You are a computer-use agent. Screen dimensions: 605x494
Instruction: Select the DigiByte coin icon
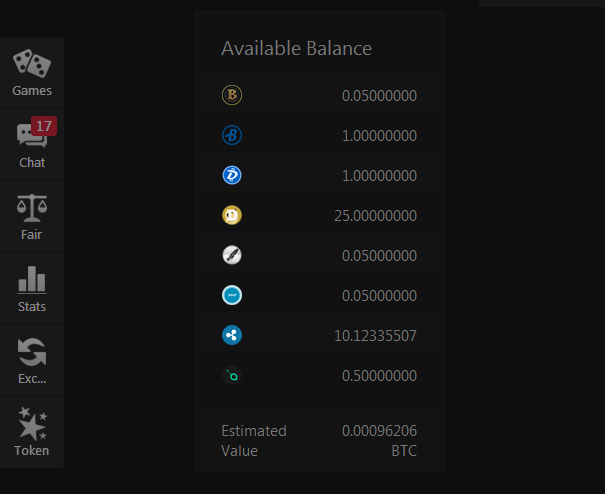pos(232,175)
